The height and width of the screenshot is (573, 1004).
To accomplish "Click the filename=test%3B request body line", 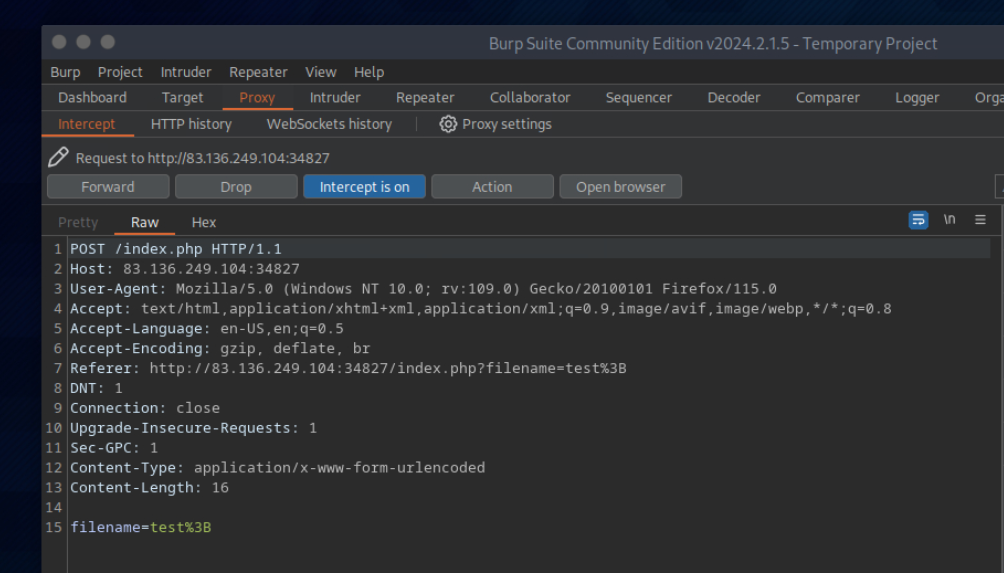I will tap(140, 527).
